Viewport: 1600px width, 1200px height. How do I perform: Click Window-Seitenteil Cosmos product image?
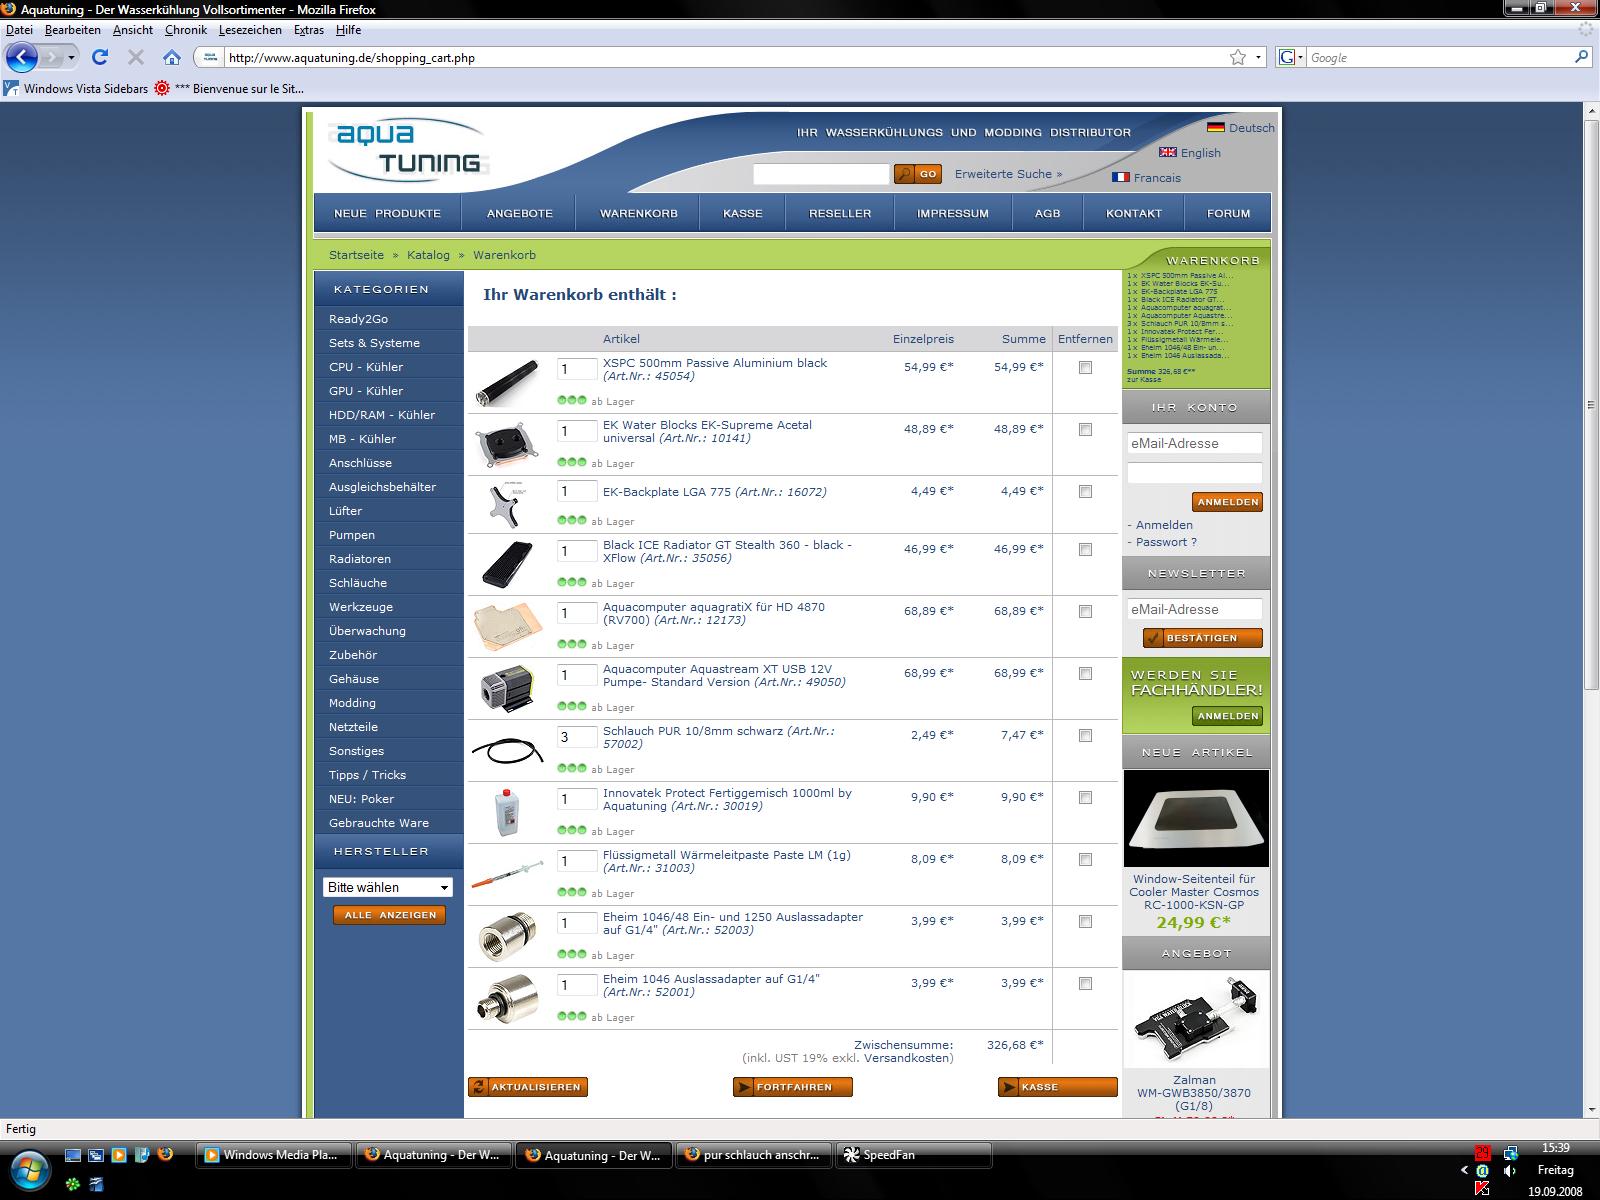coord(1196,818)
